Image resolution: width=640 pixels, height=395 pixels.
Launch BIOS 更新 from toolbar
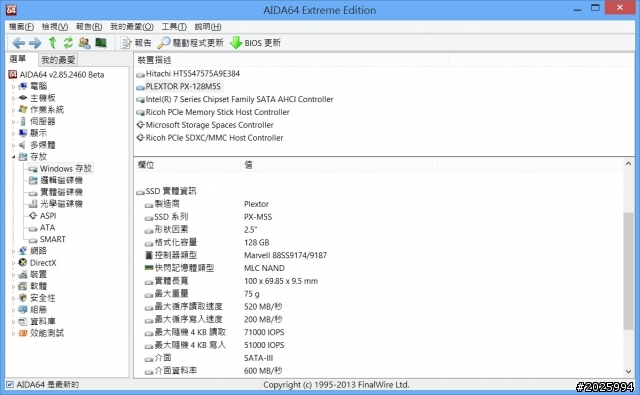click(256, 42)
